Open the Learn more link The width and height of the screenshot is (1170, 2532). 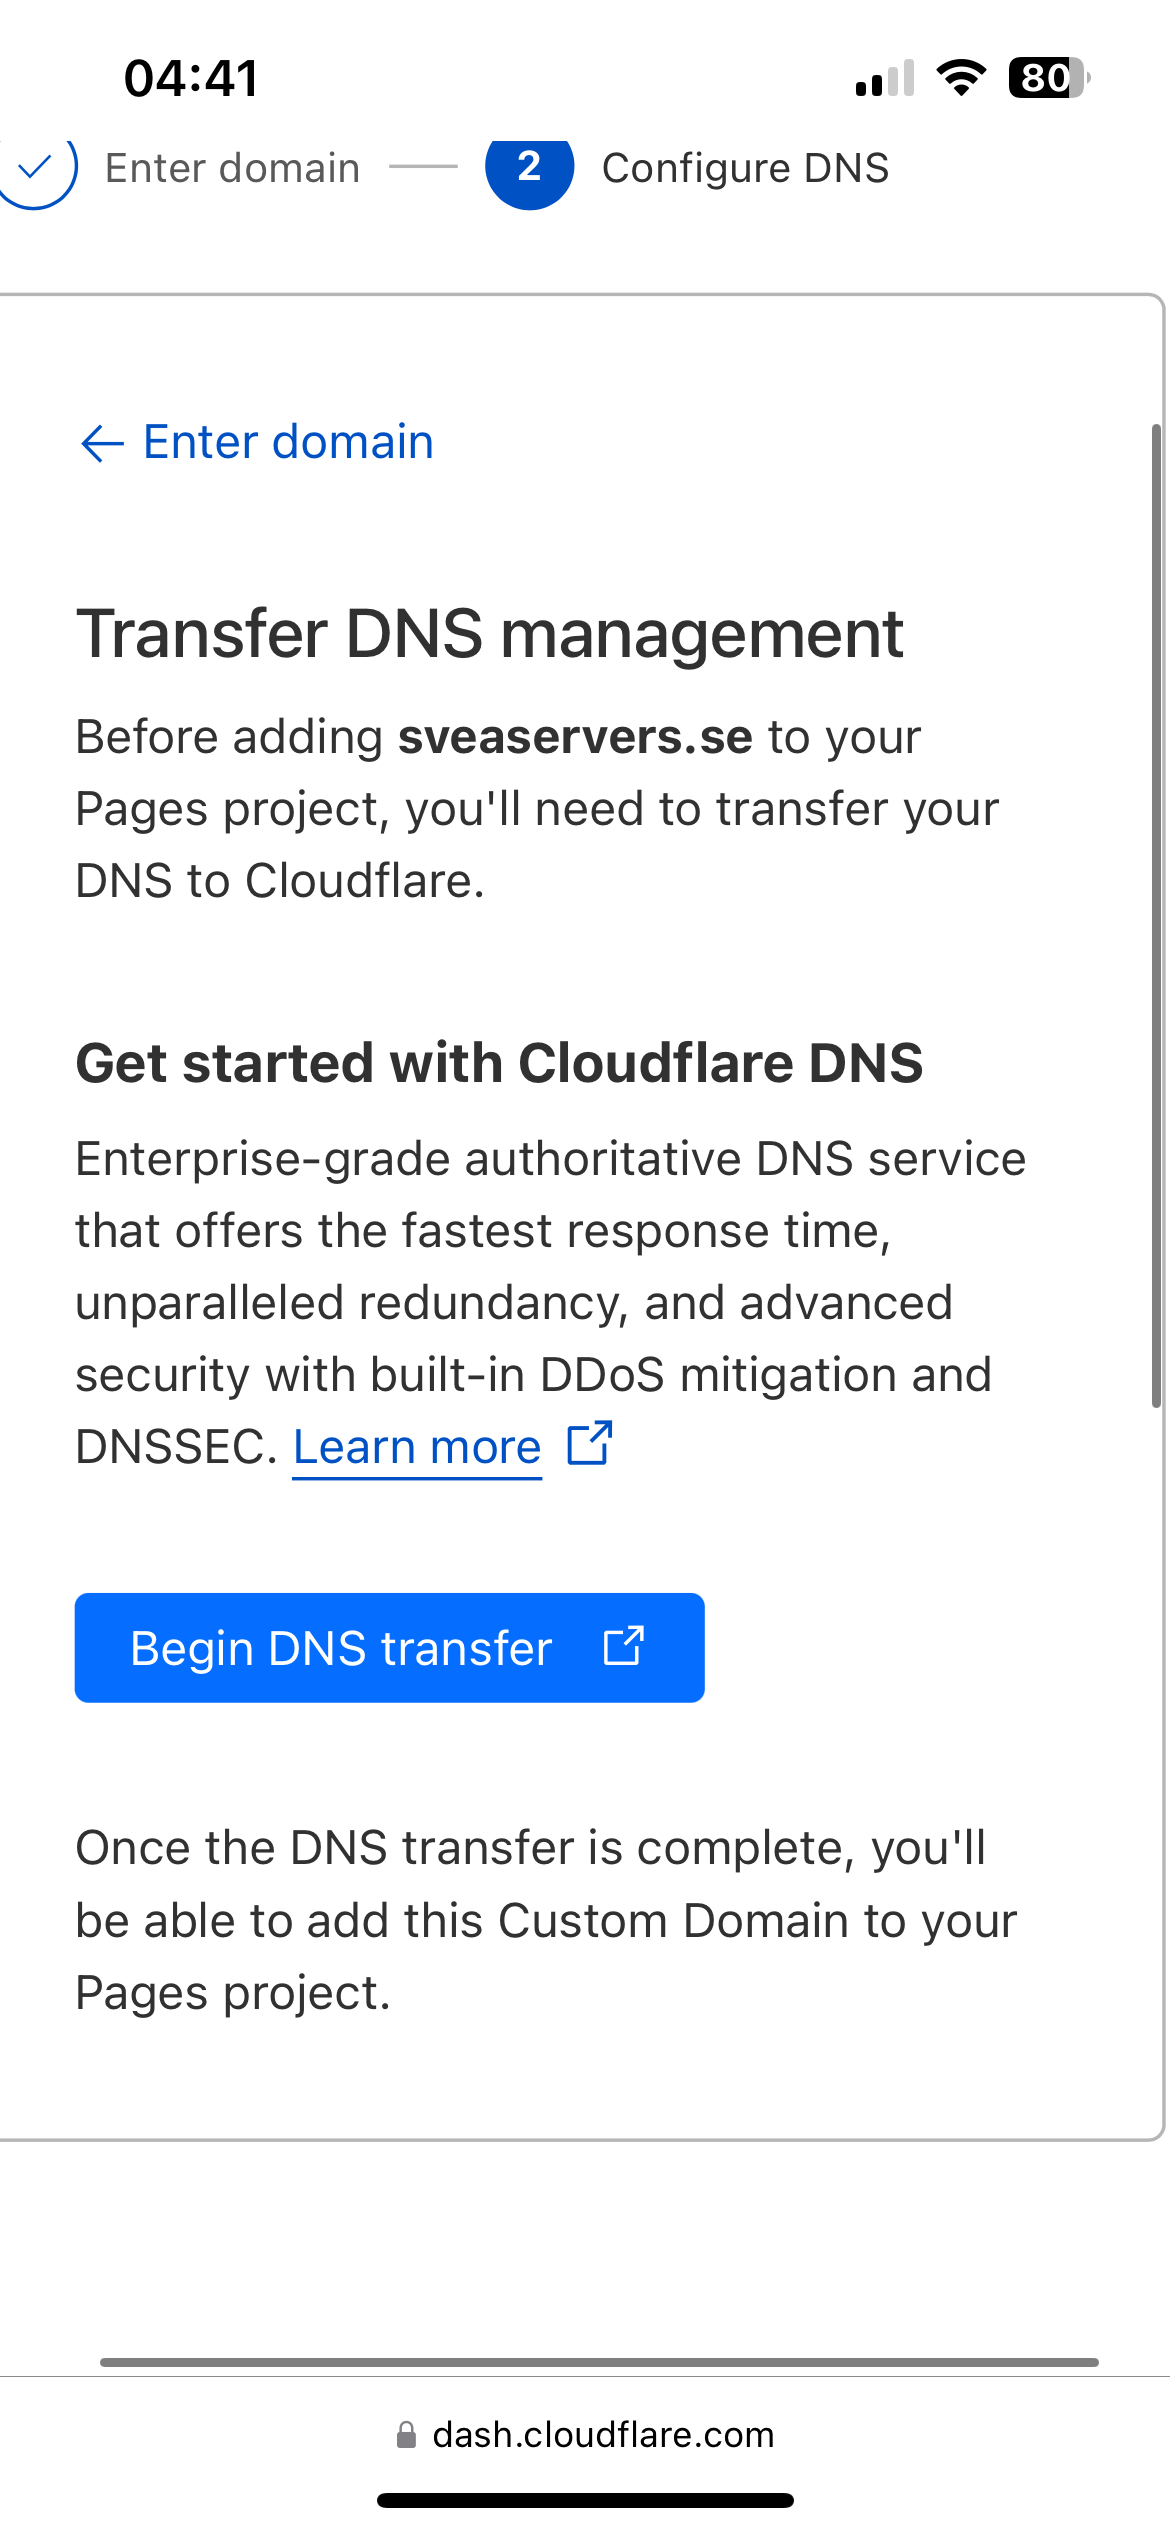417,1447
